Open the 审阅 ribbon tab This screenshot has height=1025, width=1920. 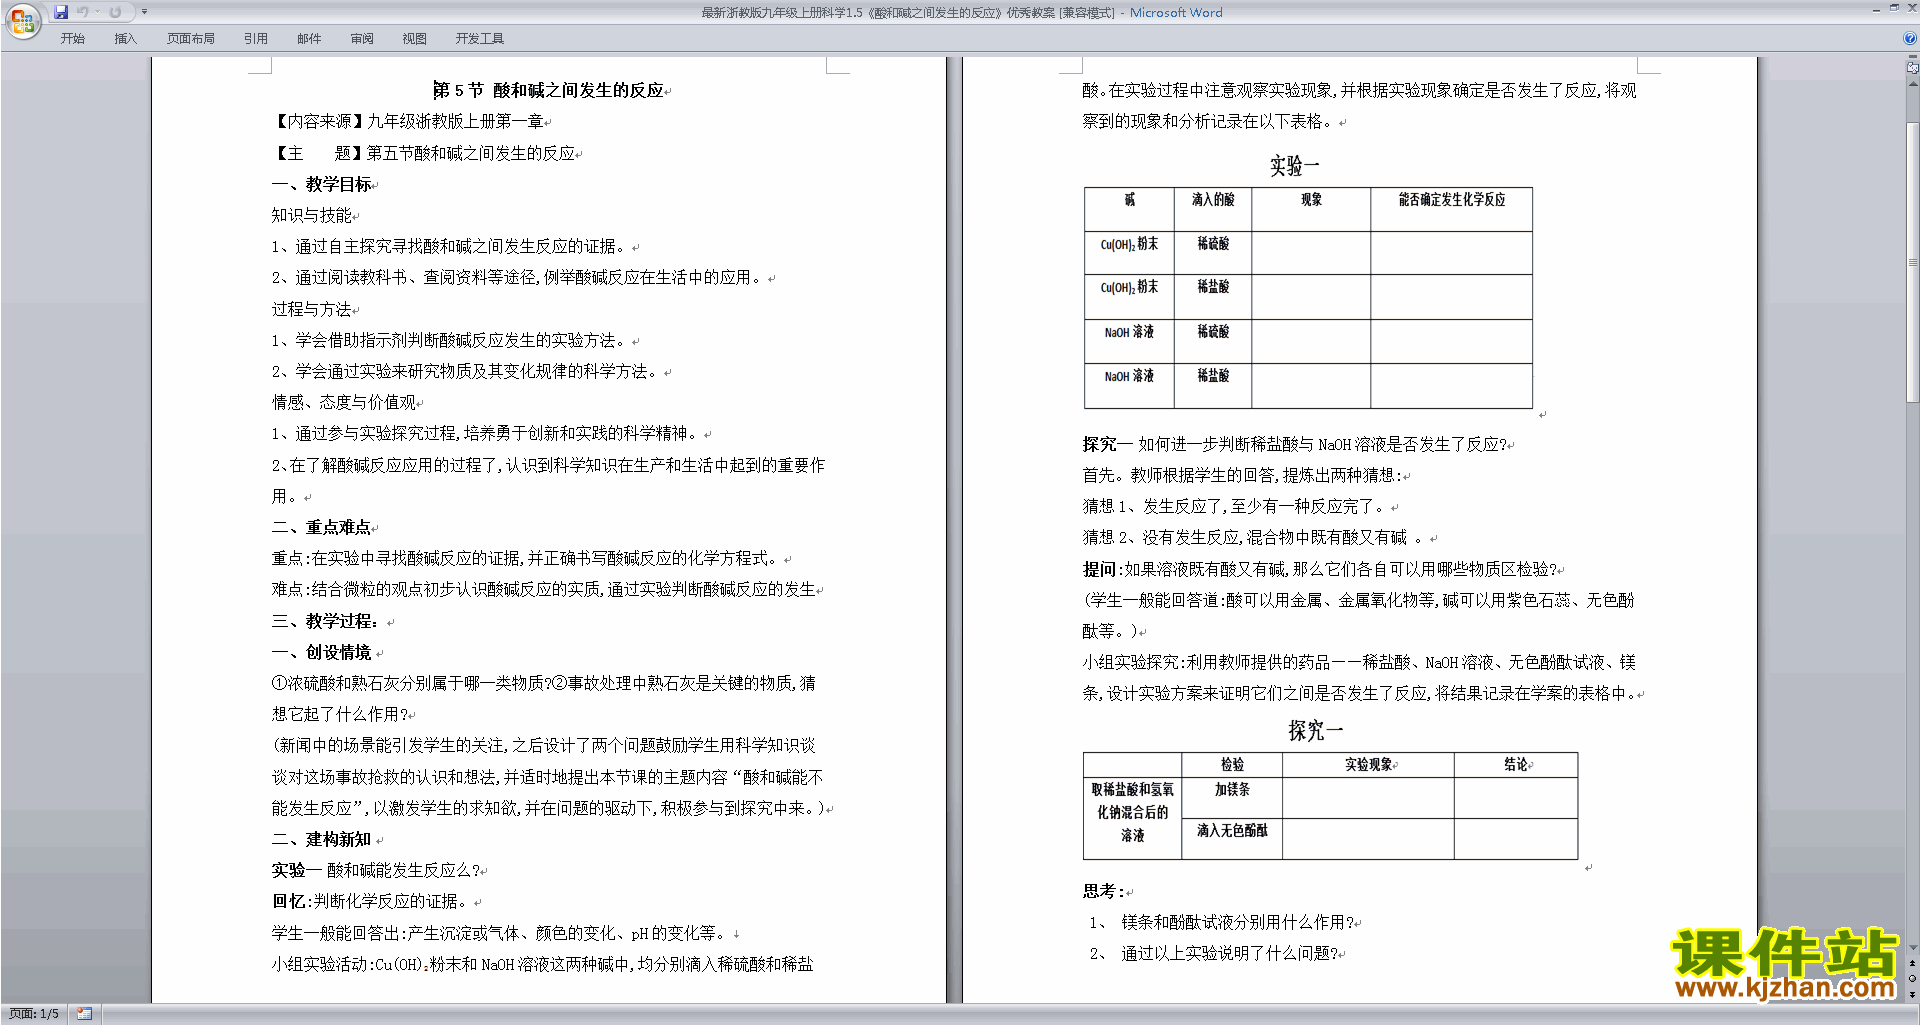[362, 39]
